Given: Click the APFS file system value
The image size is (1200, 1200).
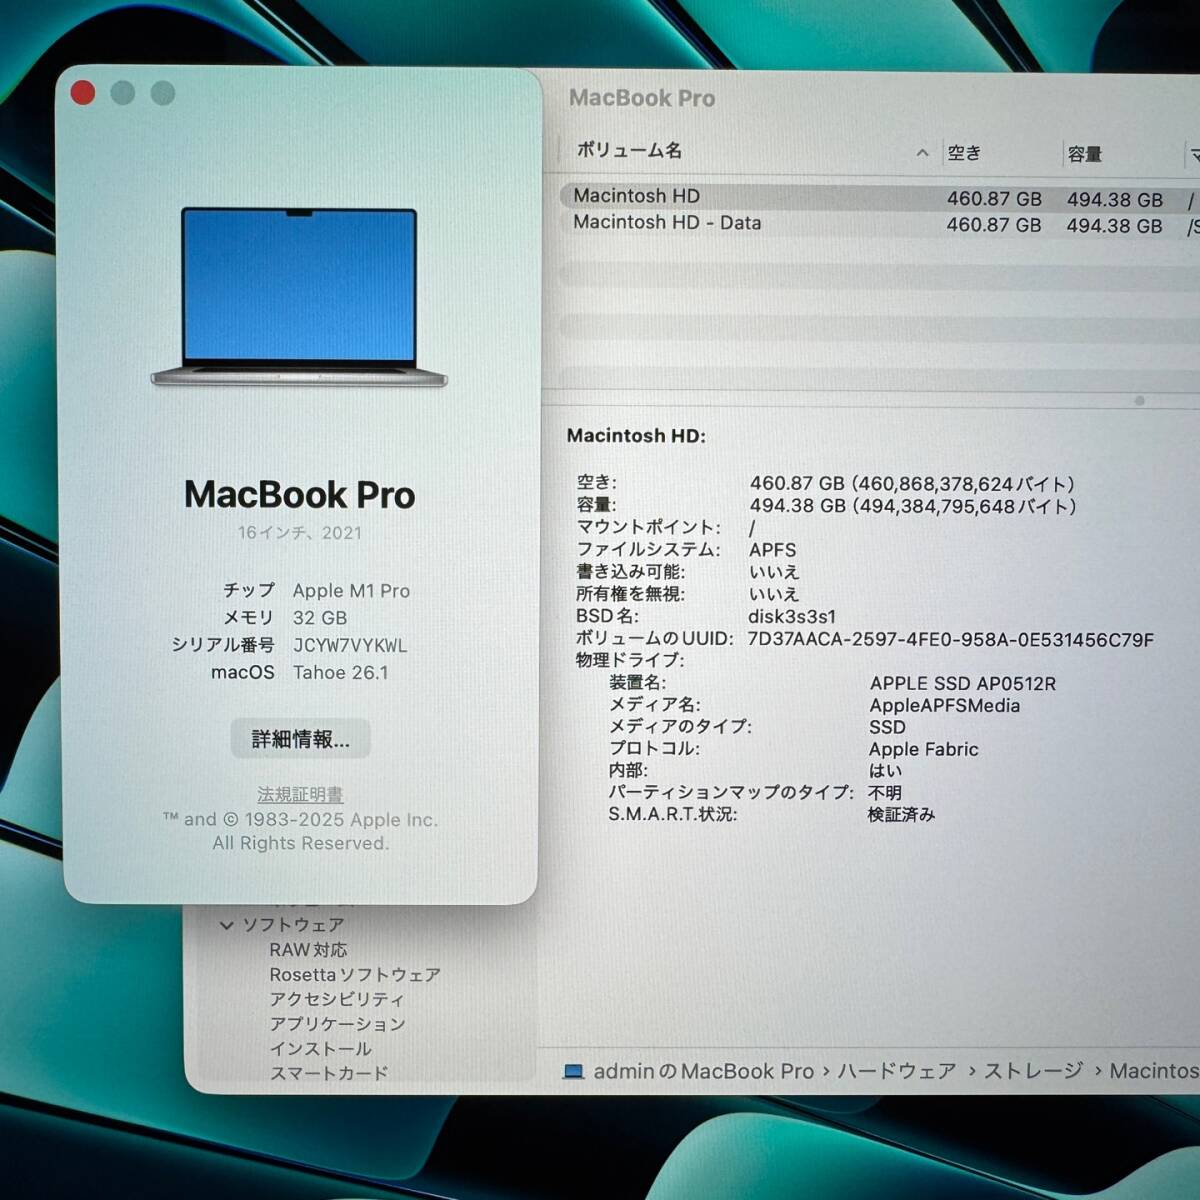Looking at the screenshot, I should 773,550.
